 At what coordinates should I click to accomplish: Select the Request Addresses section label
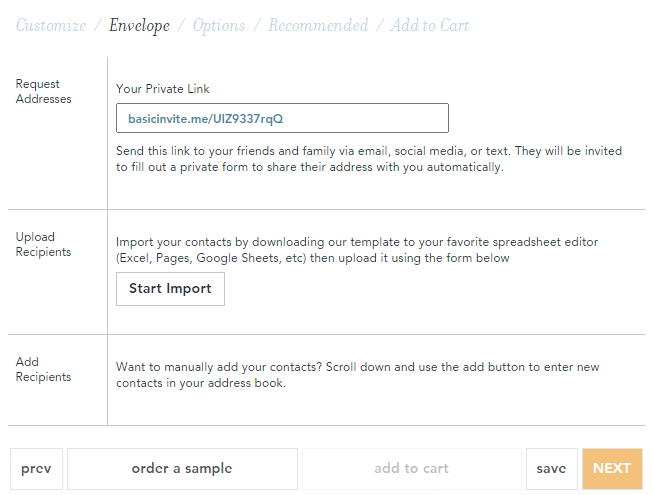(x=43, y=92)
